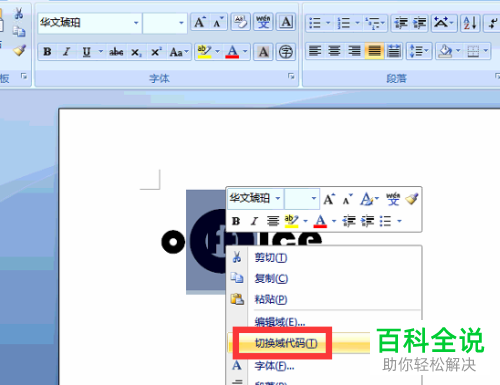Open the Font dialog launcher in 字体 group
The image size is (500, 385).
[x=291, y=76]
